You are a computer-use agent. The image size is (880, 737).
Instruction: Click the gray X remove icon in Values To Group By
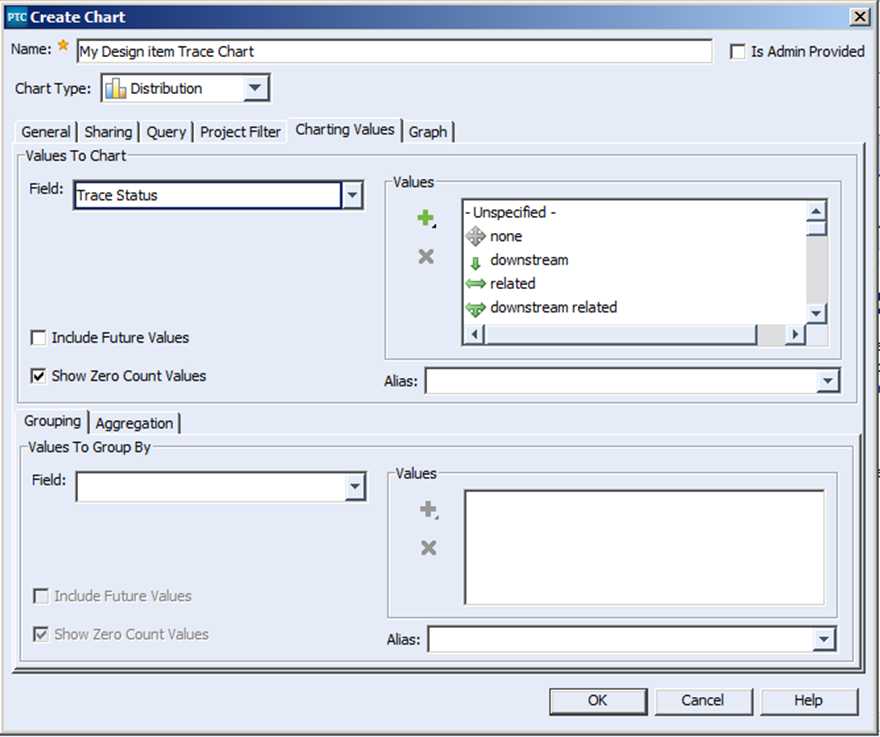[428, 548]
